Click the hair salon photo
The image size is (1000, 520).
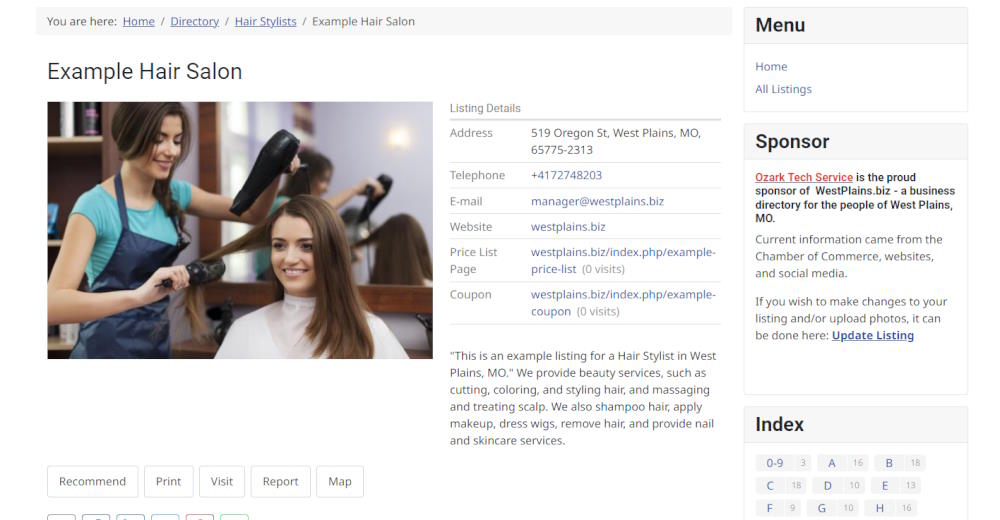click(240, 230)
